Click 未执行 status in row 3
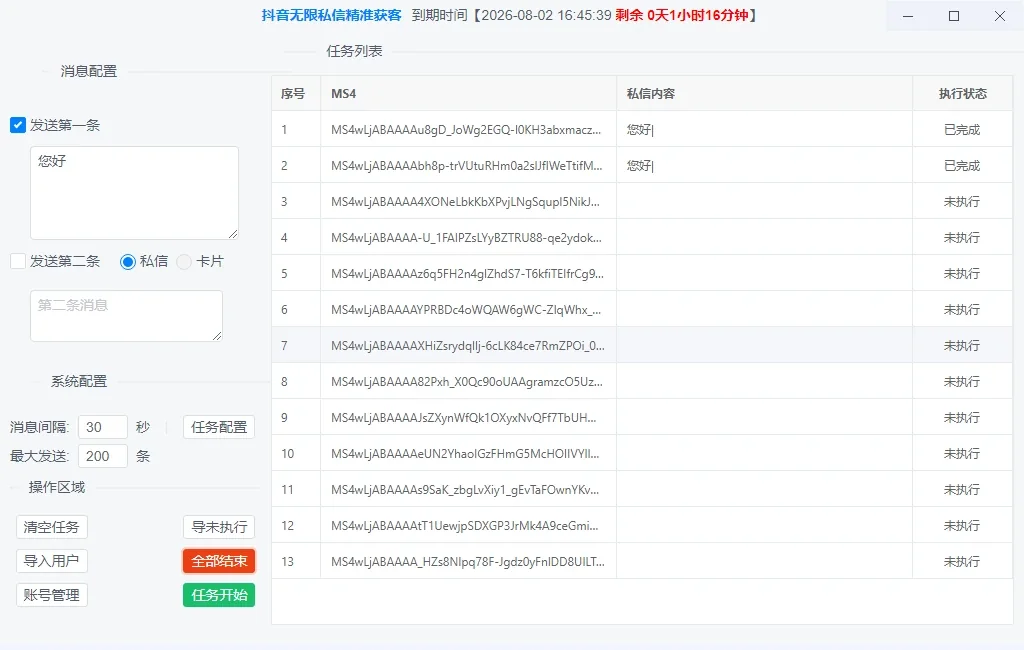Screen dimensions: 1024x650 962,201
